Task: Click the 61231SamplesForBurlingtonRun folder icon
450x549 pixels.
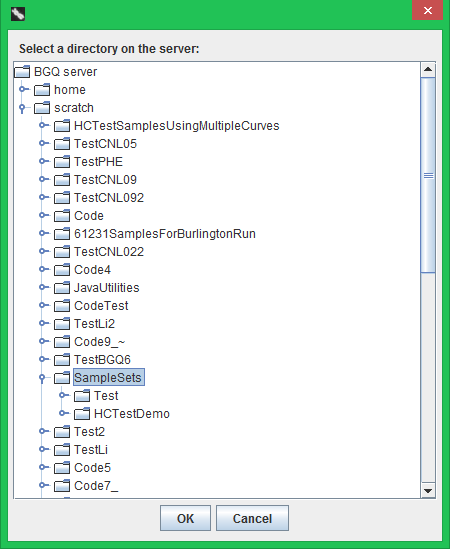Action: (62, 234)
